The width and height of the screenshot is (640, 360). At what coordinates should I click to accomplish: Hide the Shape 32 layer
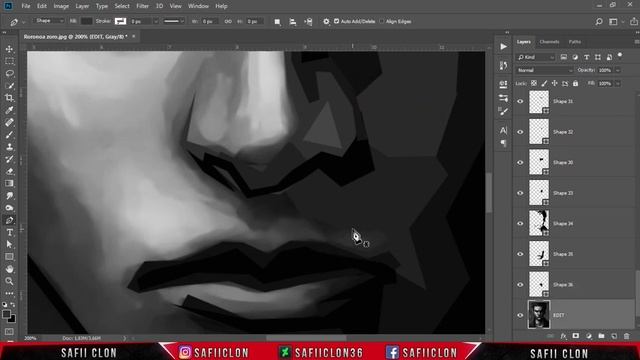(x=520, y=132)
